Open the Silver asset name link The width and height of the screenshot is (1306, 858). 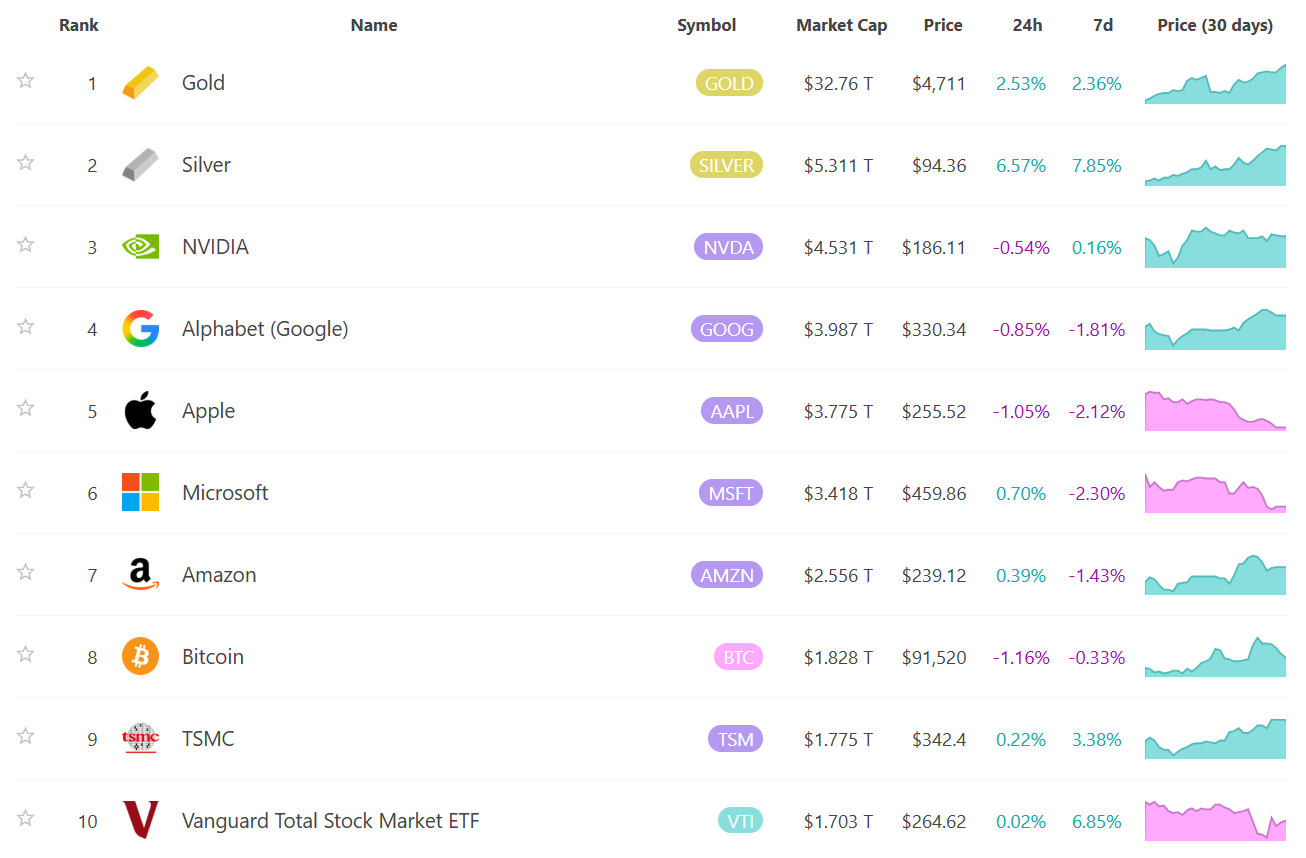coord(206,165)
